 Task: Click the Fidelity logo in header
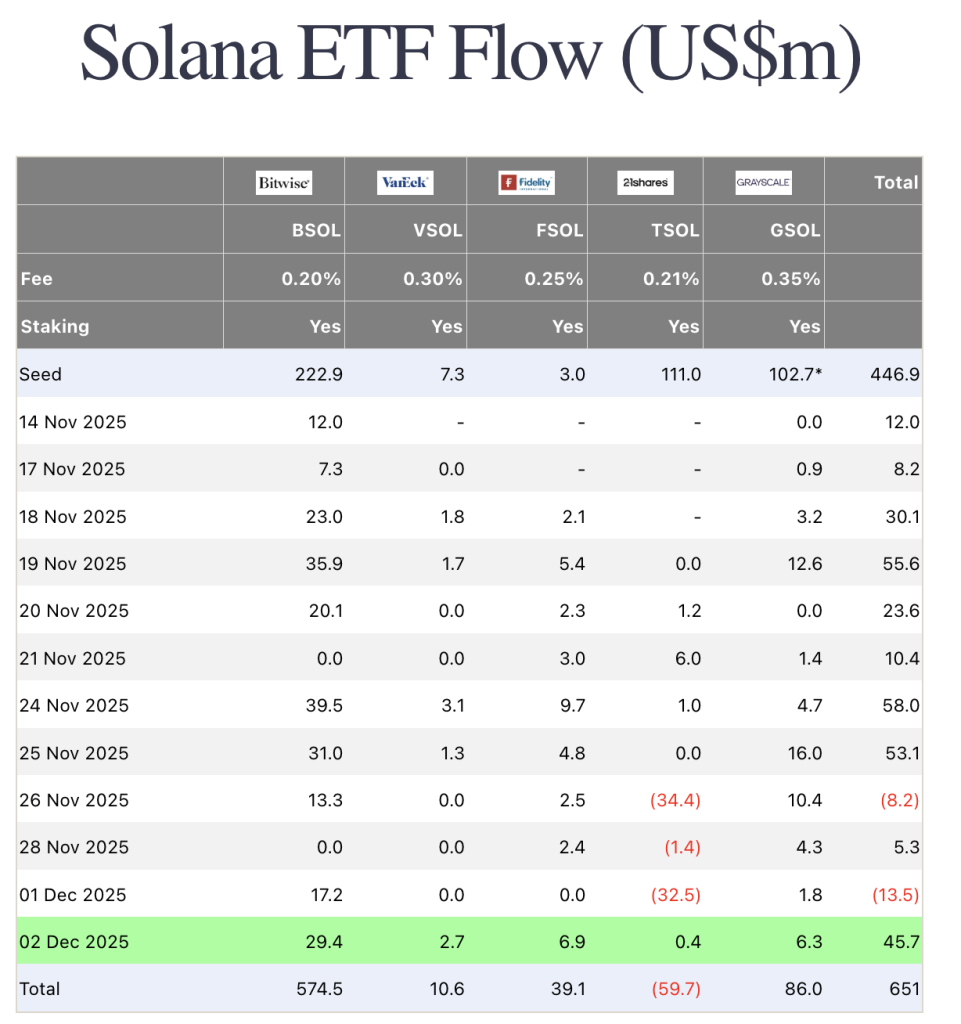coord(526,183)
